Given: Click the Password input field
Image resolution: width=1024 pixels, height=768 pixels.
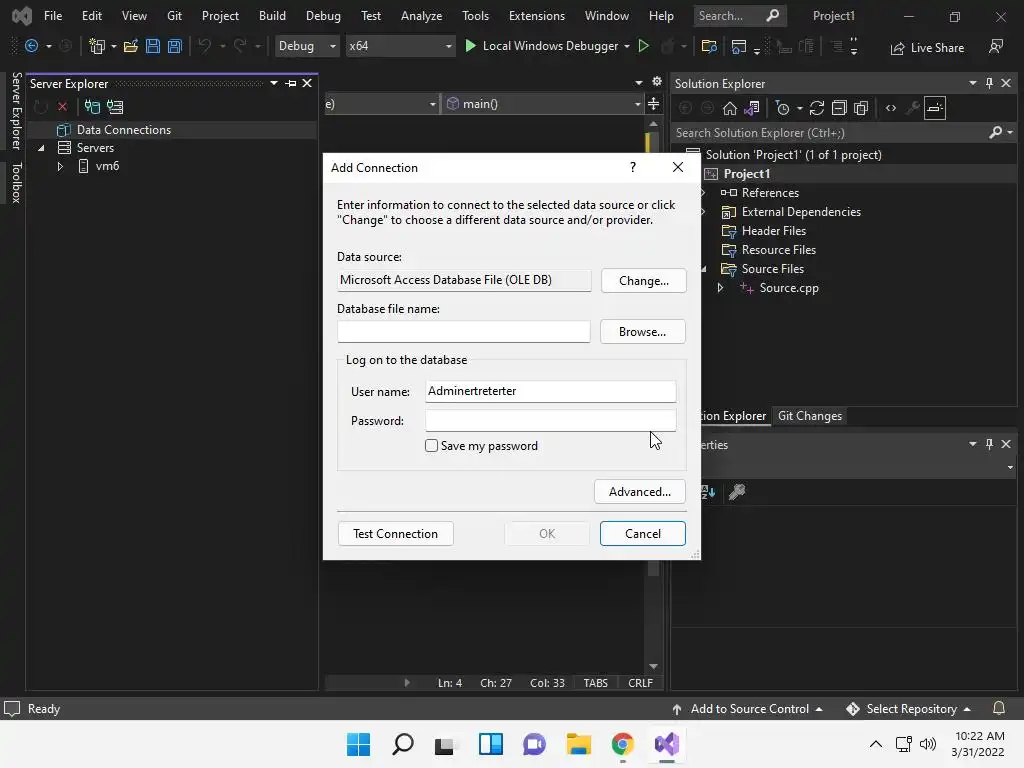Looking at the screenshot, I should (551, 421).
